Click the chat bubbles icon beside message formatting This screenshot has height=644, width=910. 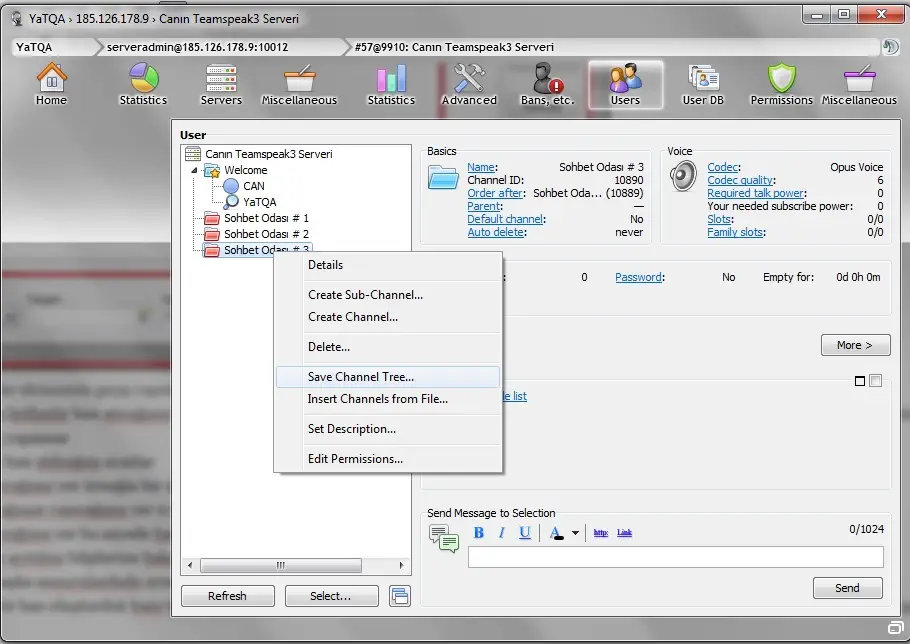pos(444,538)
